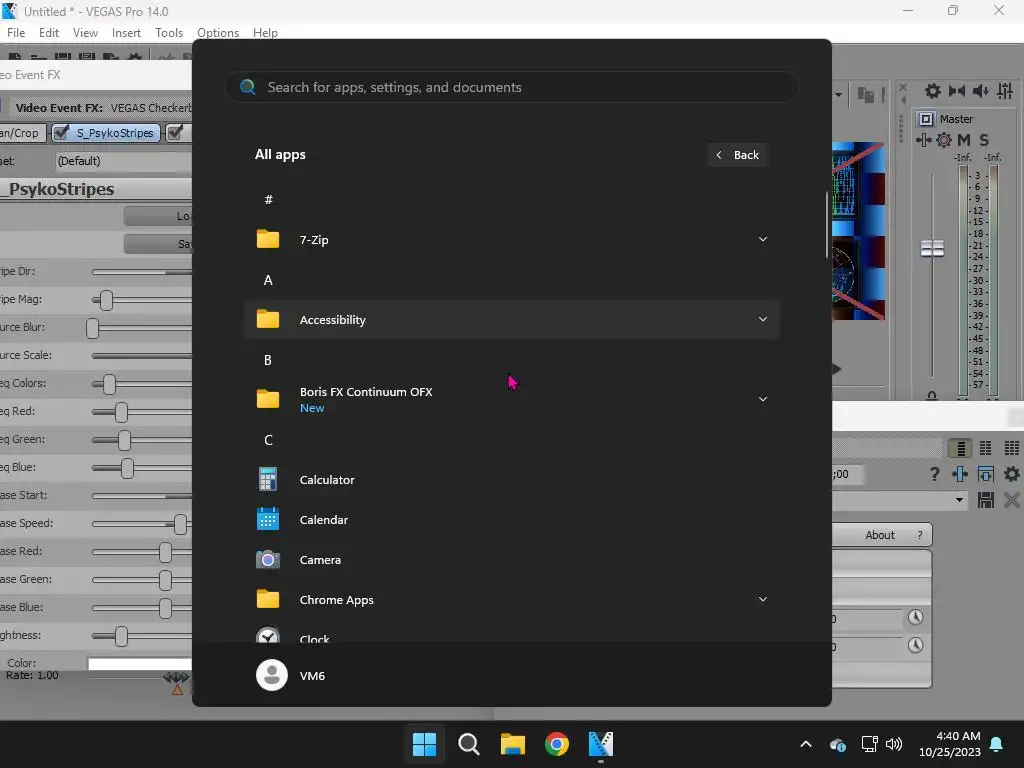Toggle the S_PsykoStripes effect checkbox
1024x768 pixels.
(61, 133)
